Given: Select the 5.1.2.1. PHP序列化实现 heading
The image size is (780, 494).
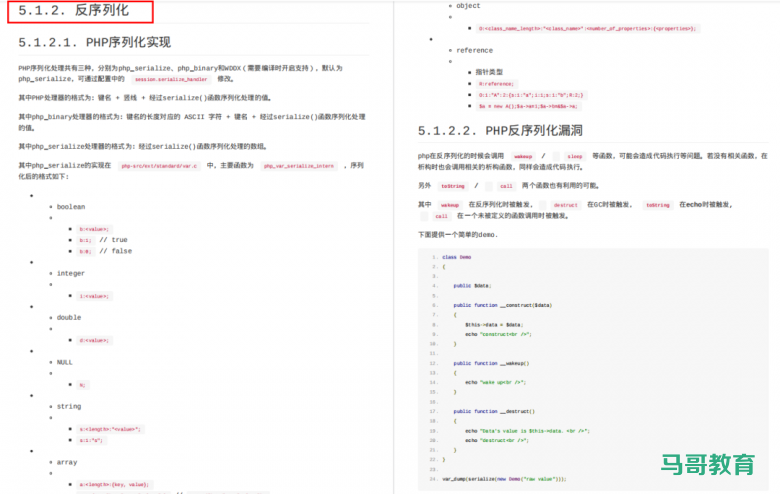Looking at the screenshot, I should [x=95, y=42].
